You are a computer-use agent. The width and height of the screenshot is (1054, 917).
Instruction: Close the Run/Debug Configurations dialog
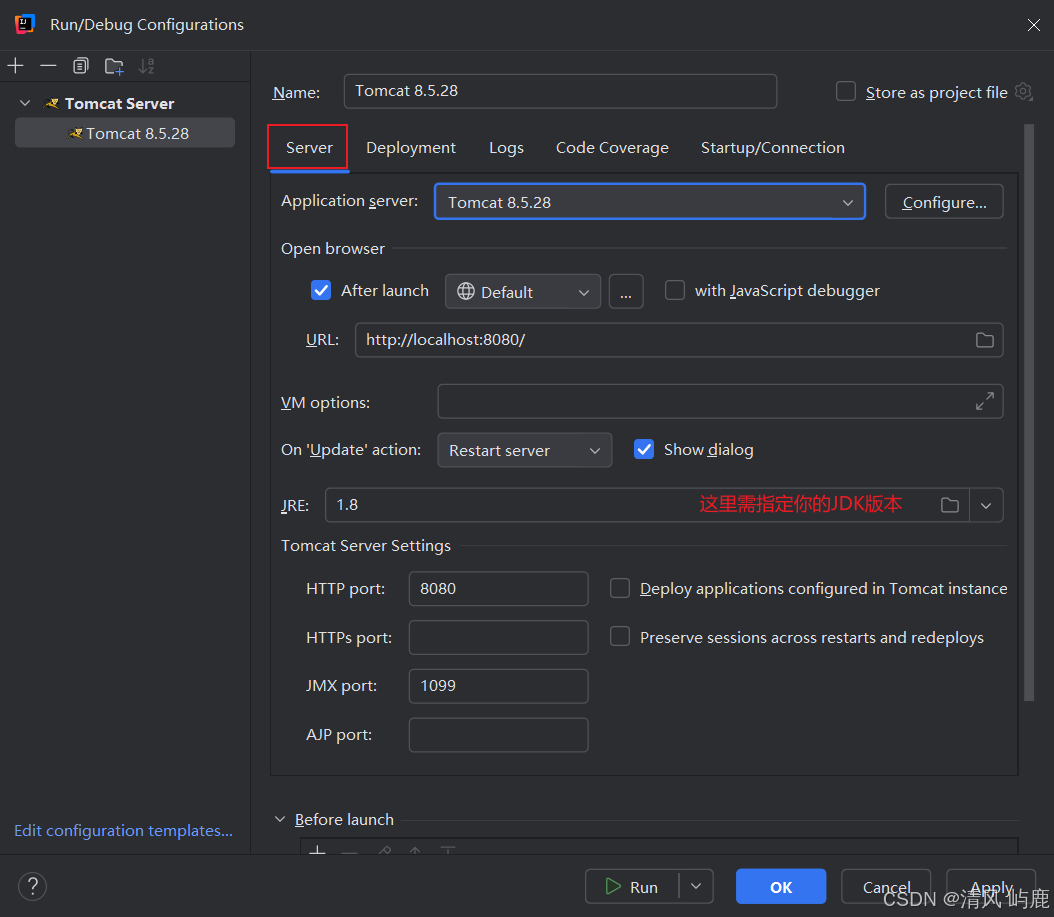click(x=1033, y=25)
